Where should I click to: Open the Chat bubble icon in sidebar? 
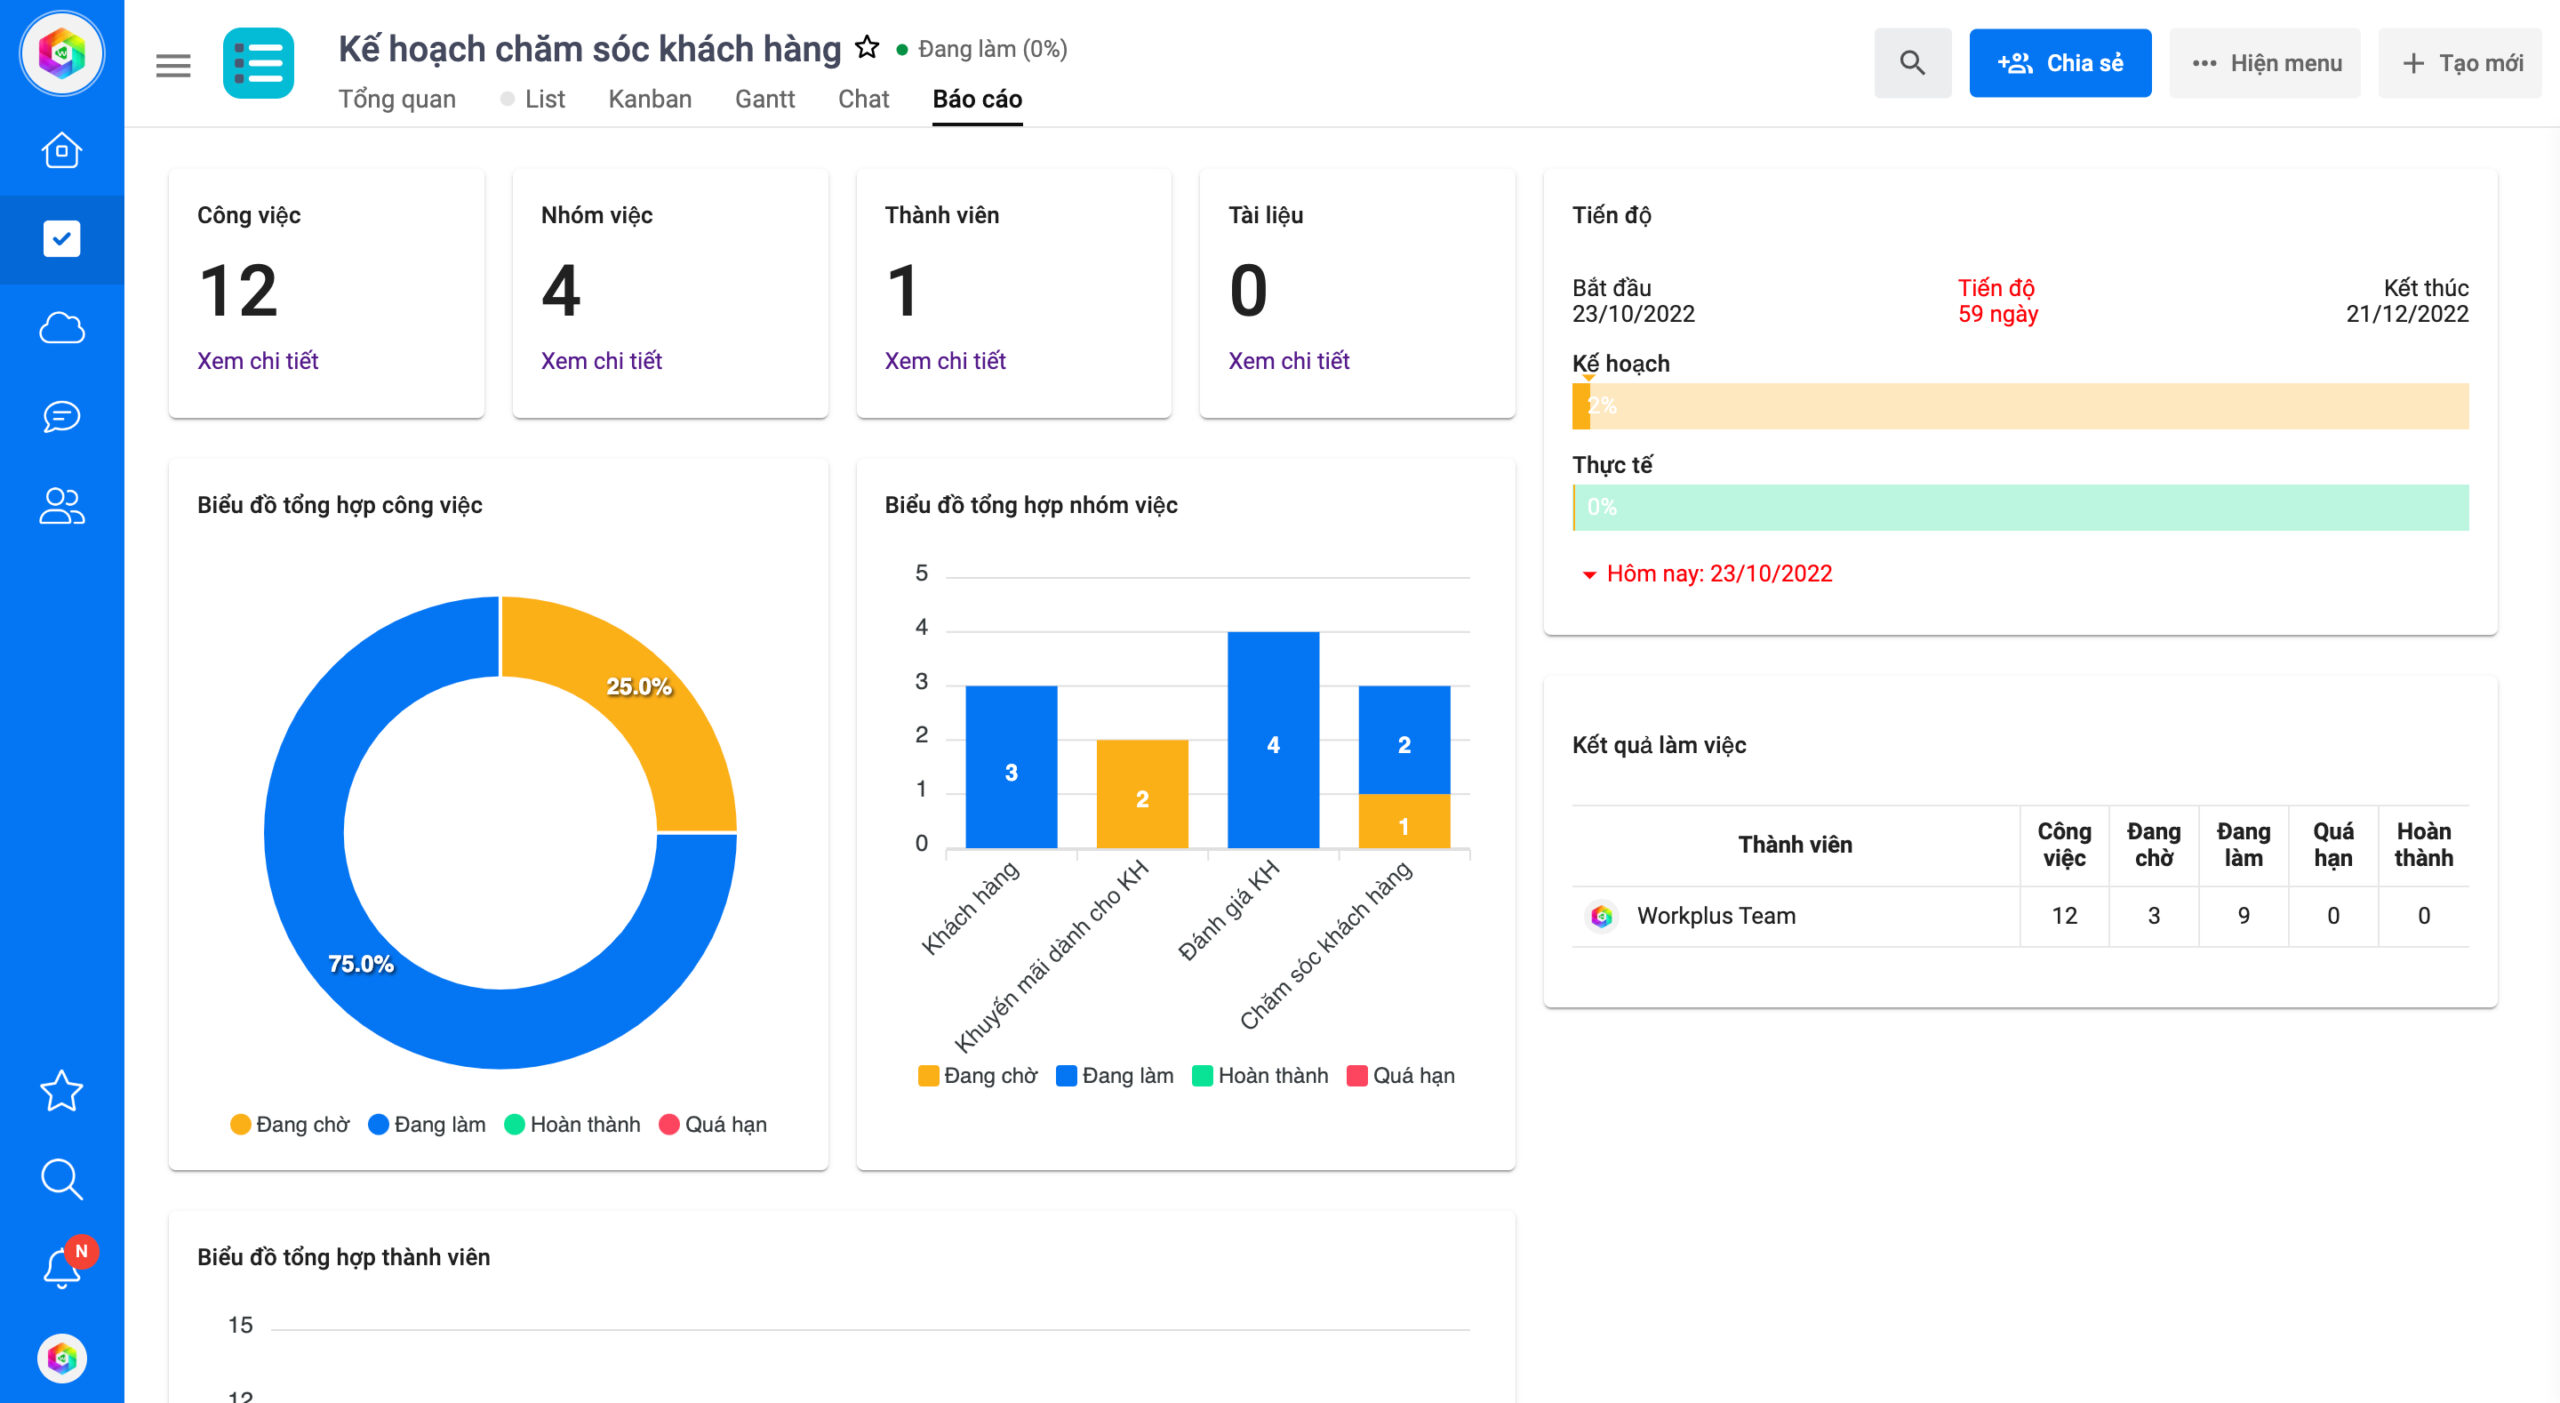[62, 416]
